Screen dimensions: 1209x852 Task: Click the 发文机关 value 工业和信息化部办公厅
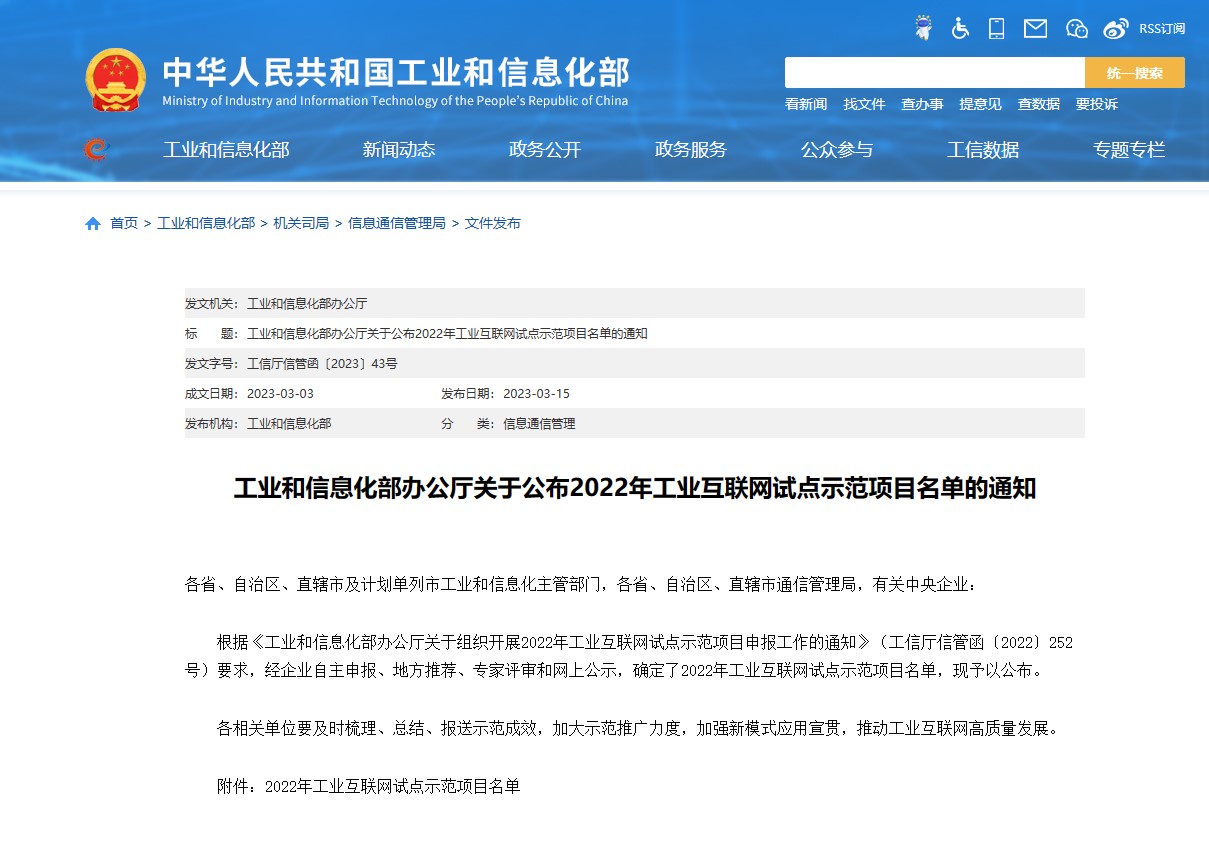coord(307,303)
